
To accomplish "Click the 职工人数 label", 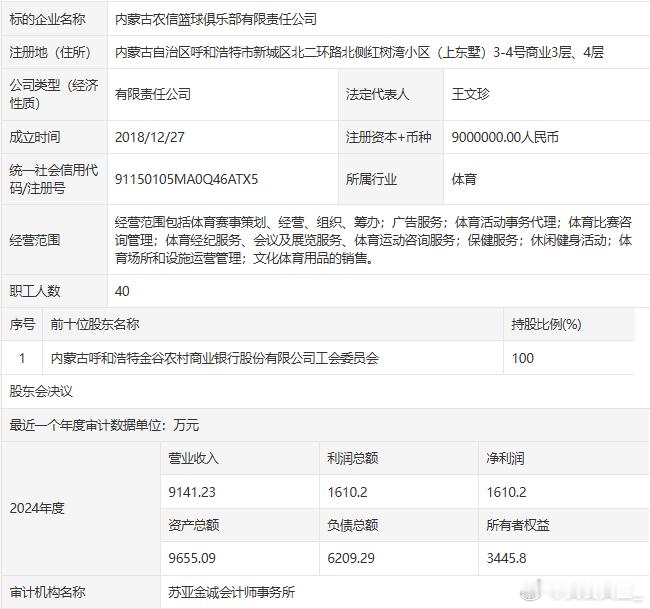I will (x=35, y=291).
